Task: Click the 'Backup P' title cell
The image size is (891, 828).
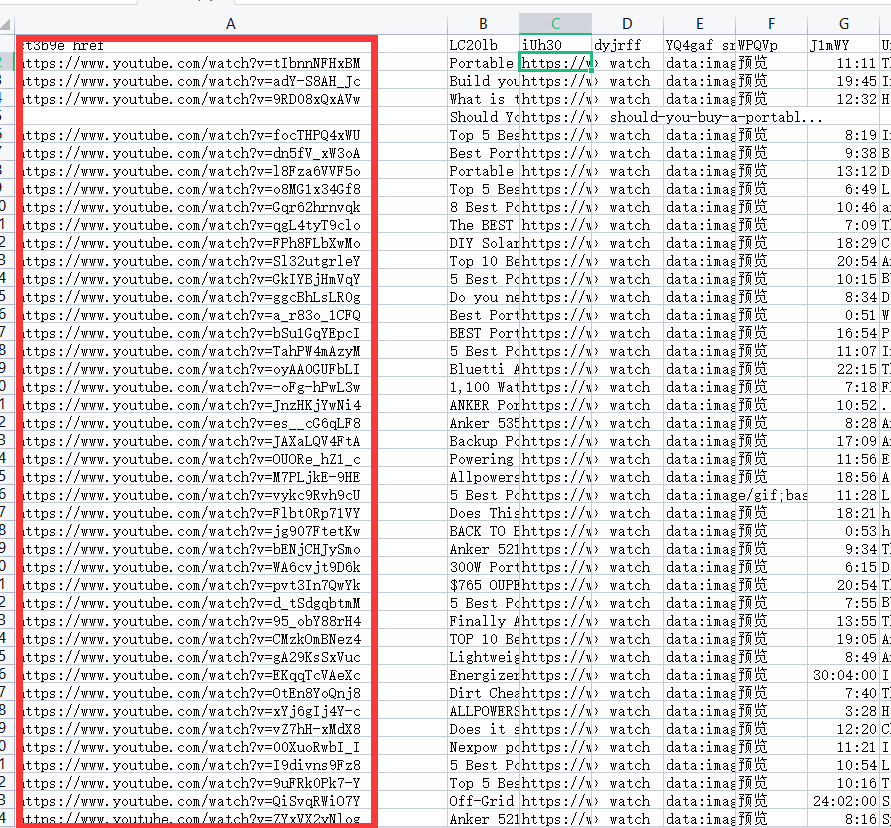Action: coord(483,442)
